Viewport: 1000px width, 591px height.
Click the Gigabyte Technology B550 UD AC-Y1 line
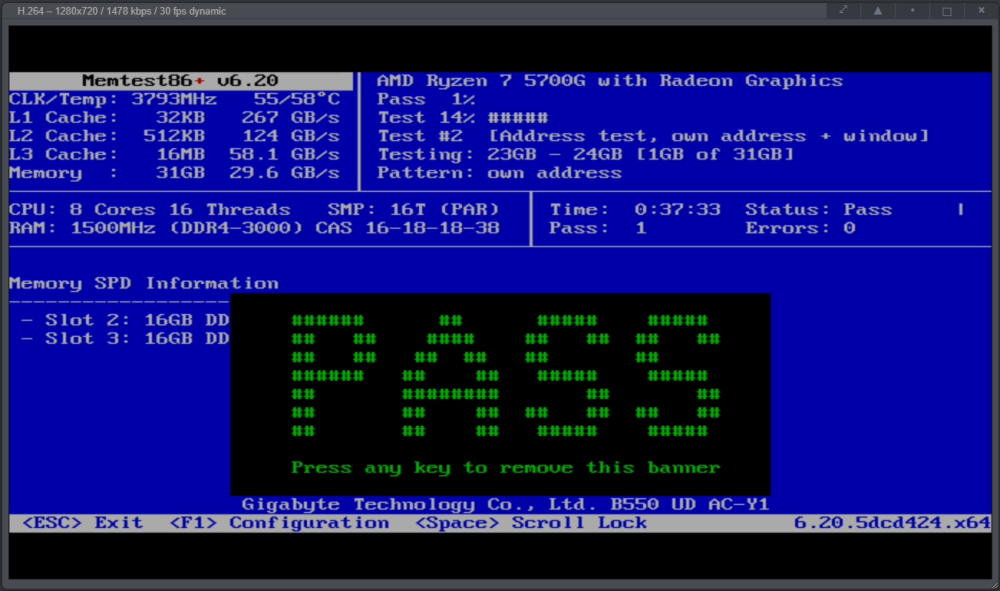[506, 505]
